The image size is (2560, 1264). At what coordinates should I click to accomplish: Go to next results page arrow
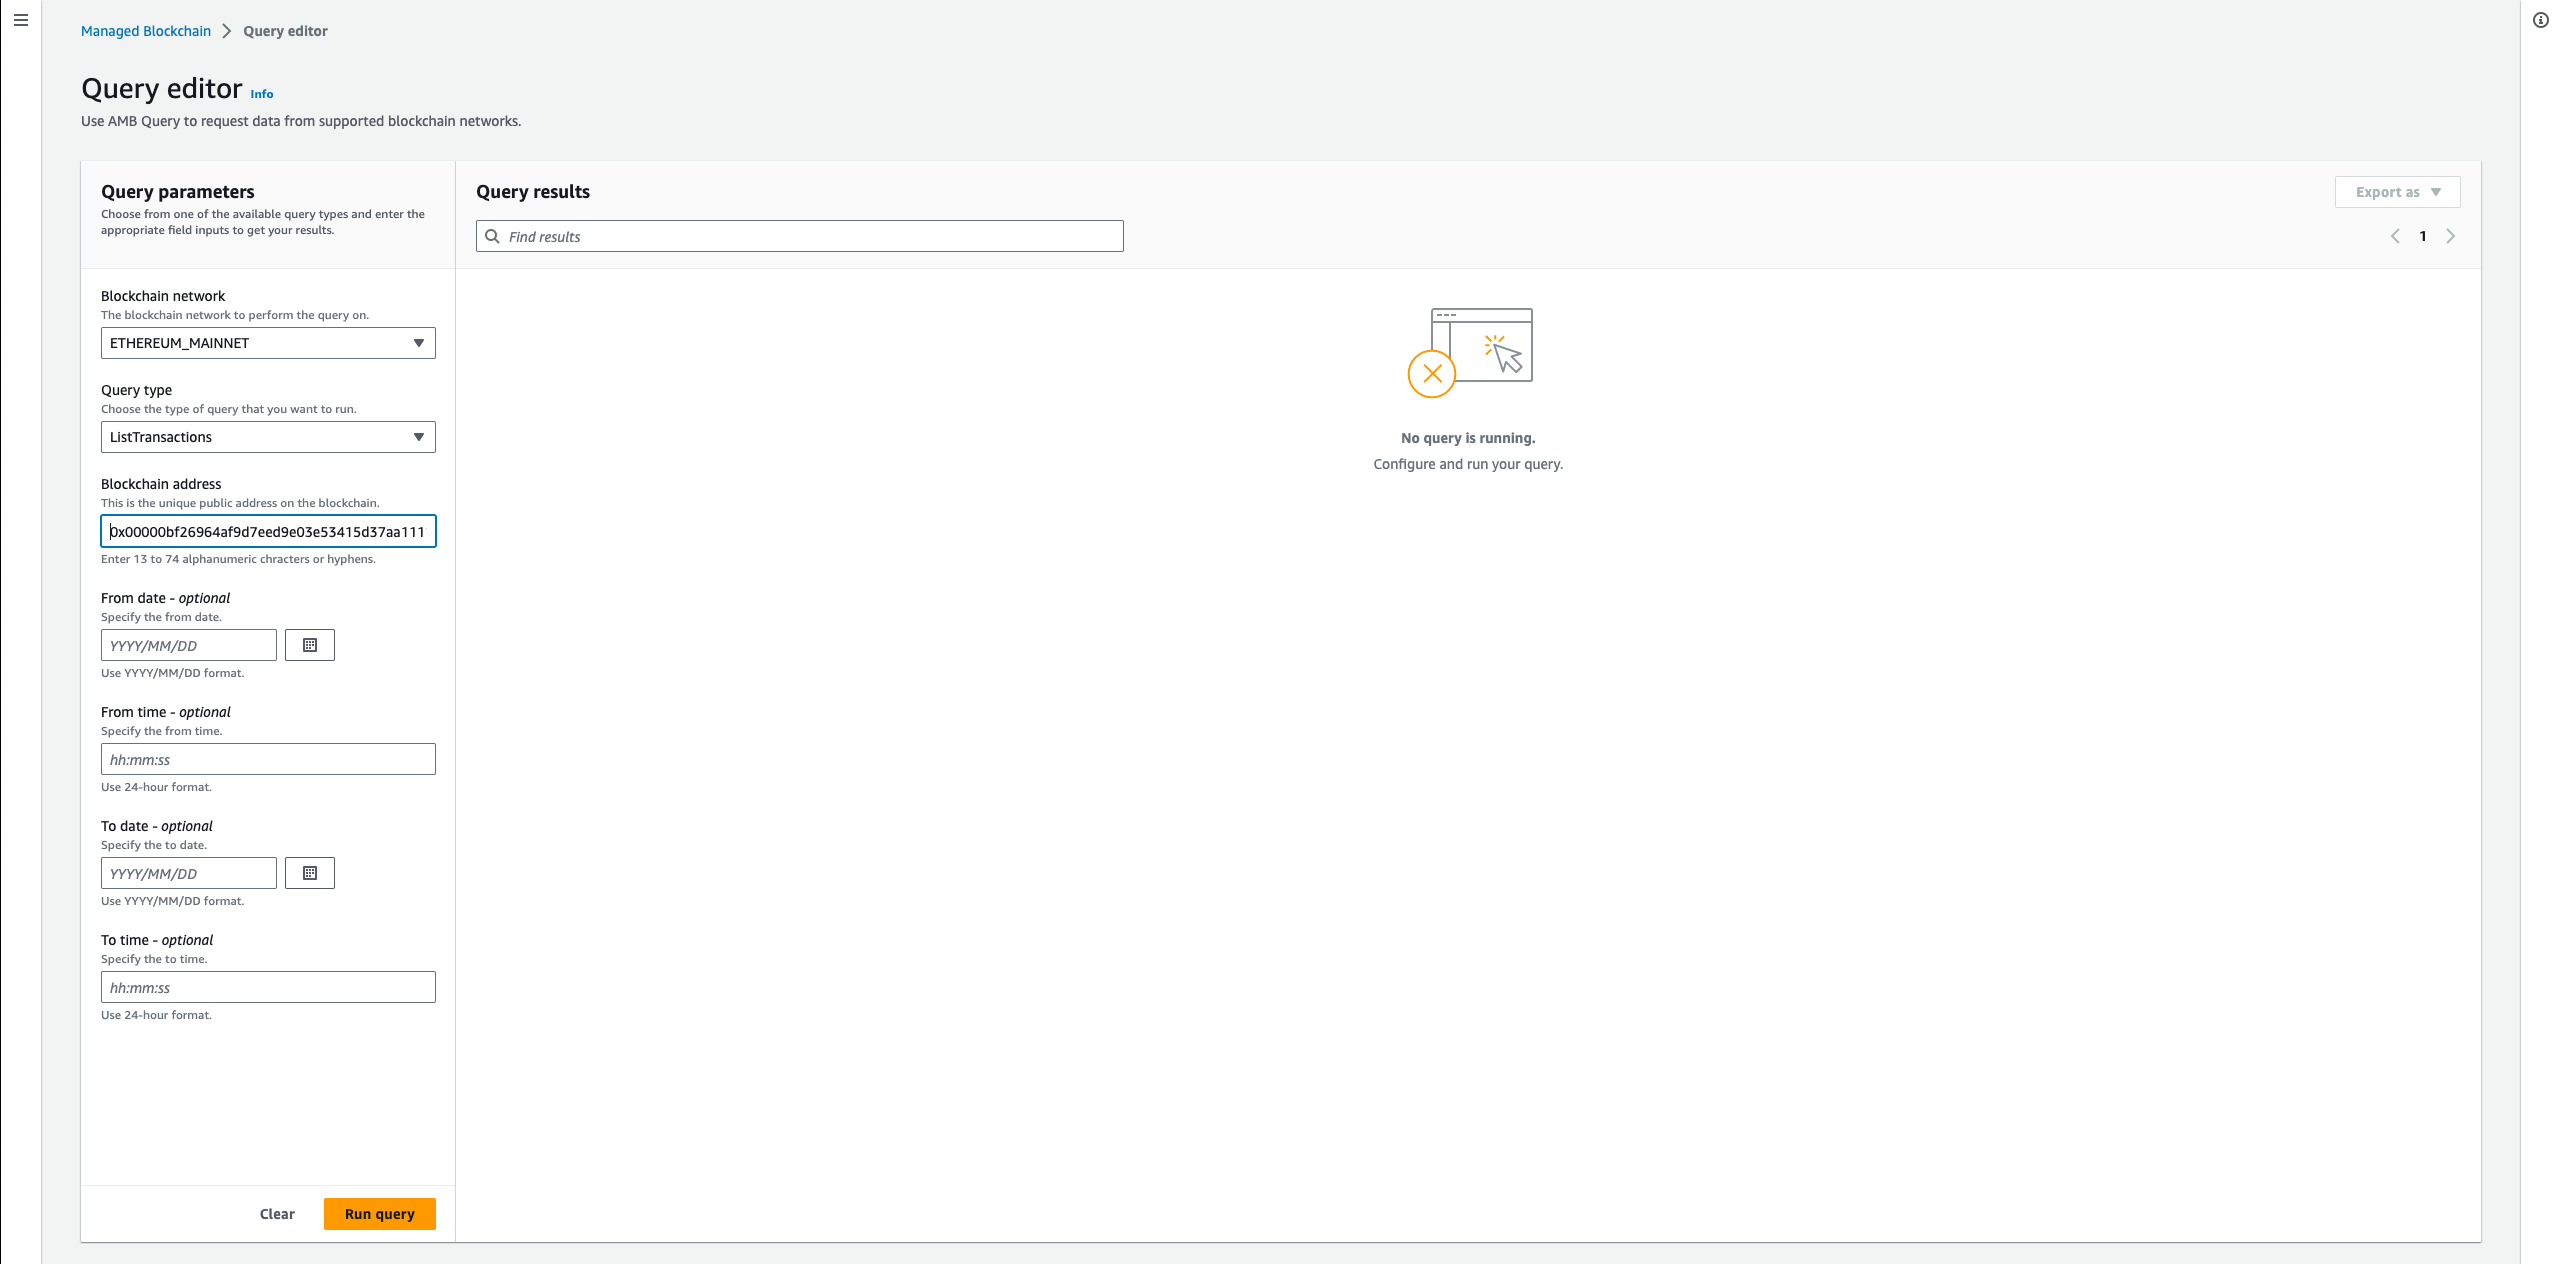[x=2450, y=236]
